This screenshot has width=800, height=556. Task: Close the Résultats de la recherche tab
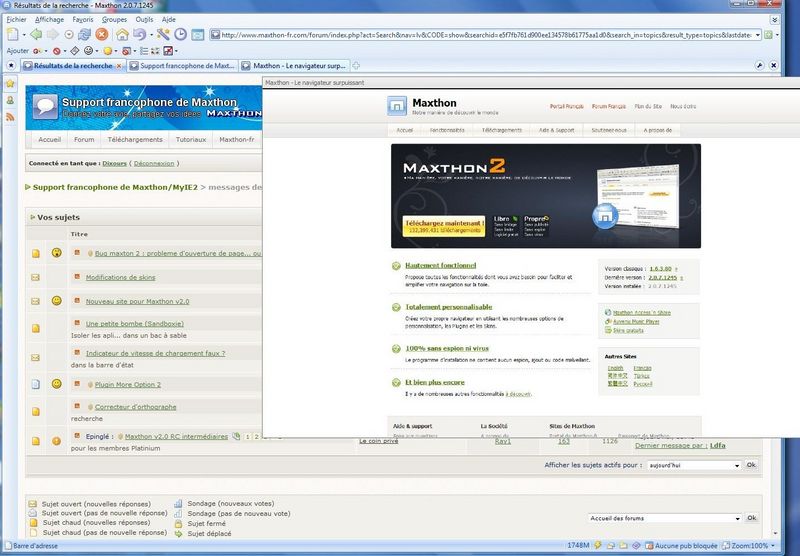(x=119, y=66)
